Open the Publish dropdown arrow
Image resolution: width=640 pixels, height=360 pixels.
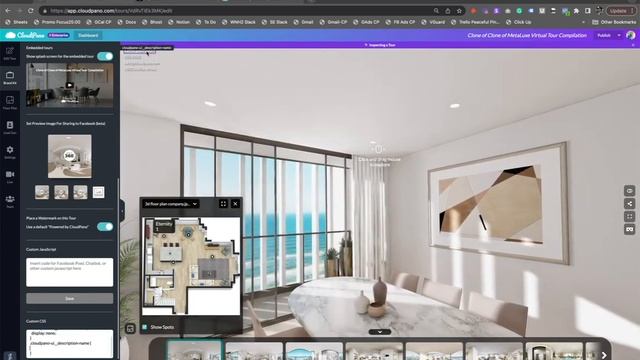pos(619,36)
